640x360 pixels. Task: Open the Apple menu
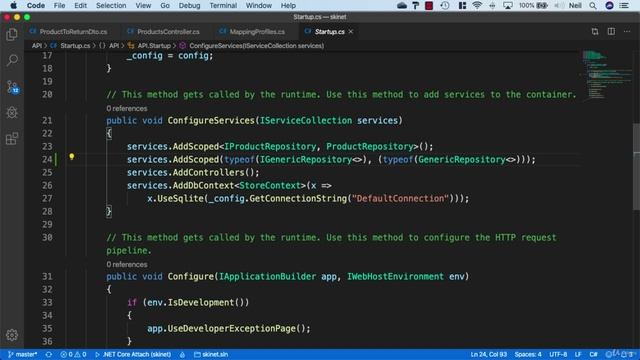point(13,6)
